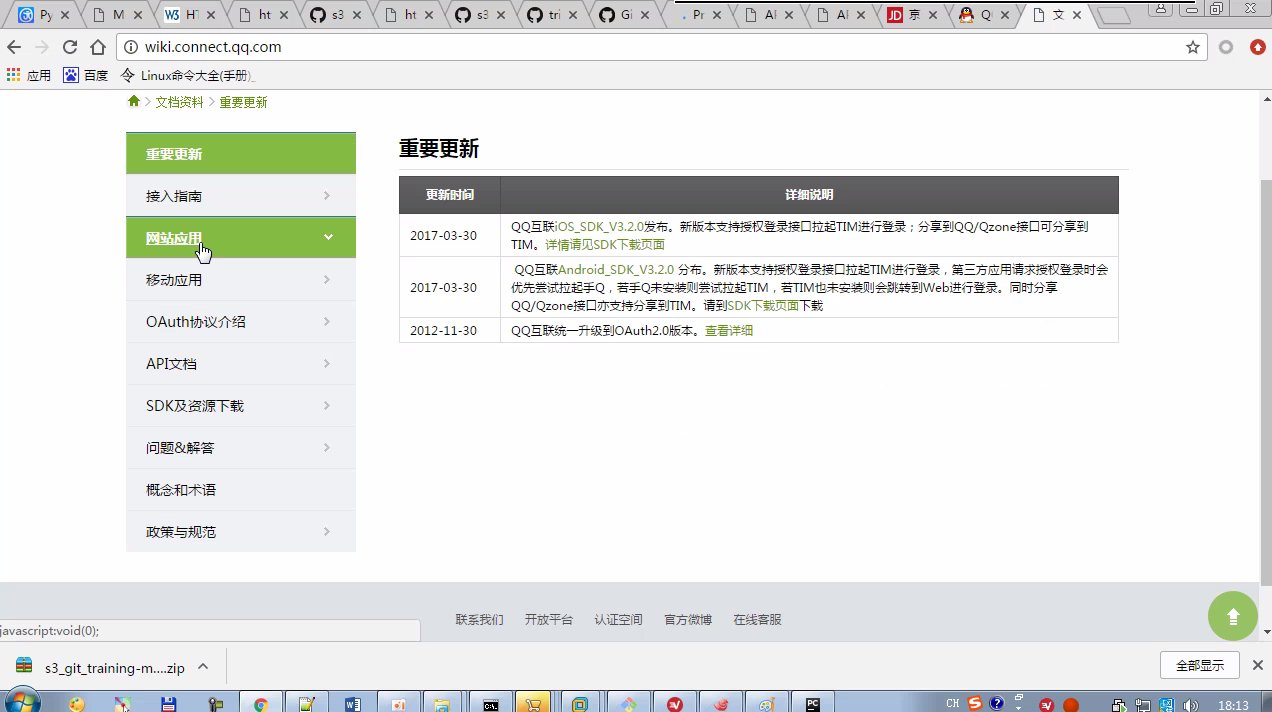Bookmark this page with the star
This screenshot has width=1272, height=712.
[x=1192, y=47]
